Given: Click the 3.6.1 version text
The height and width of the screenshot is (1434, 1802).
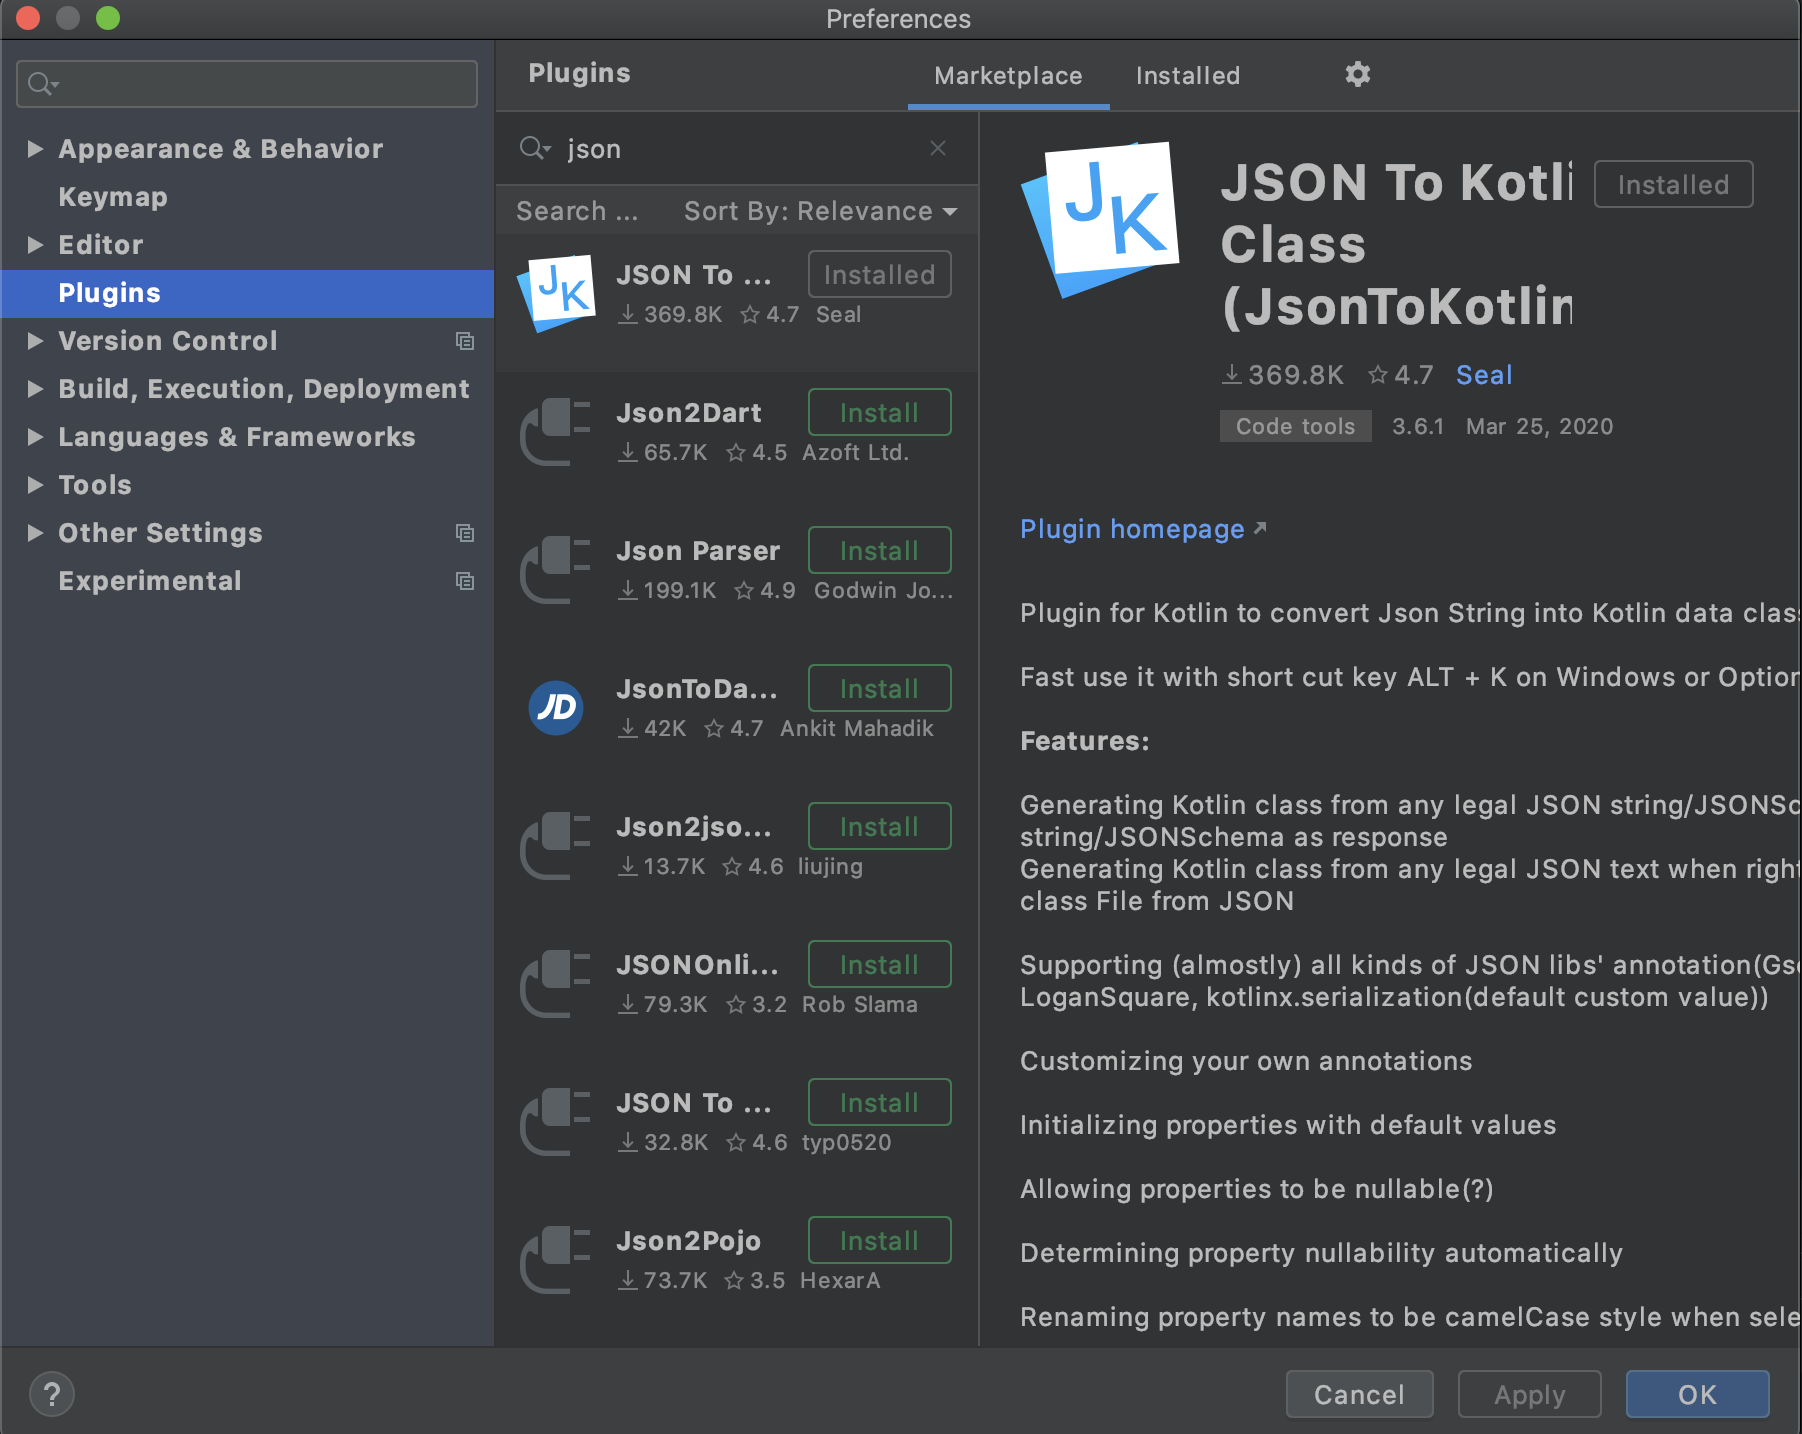Looking at the screenshot, I should 1418,426.
